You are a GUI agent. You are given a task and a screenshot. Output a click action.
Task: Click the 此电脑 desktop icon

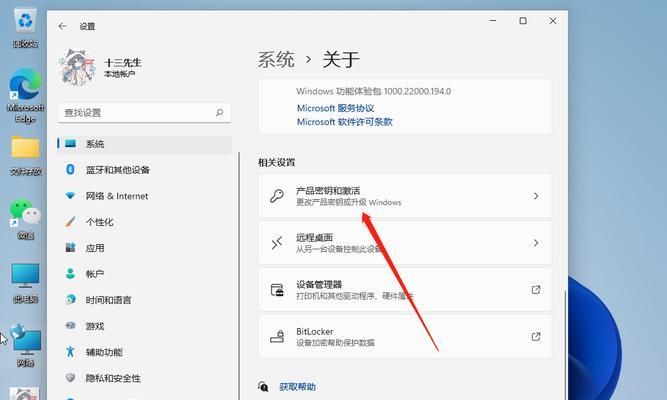pyautogui.click(x=25, y=283)
